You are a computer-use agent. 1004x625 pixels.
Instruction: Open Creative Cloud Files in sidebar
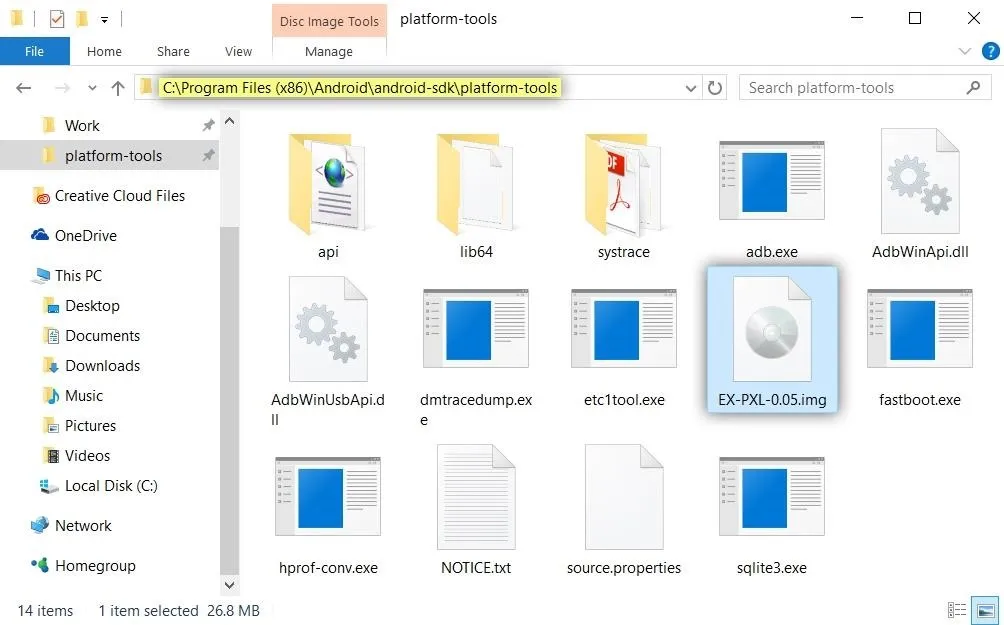click(x=109, y=196)
